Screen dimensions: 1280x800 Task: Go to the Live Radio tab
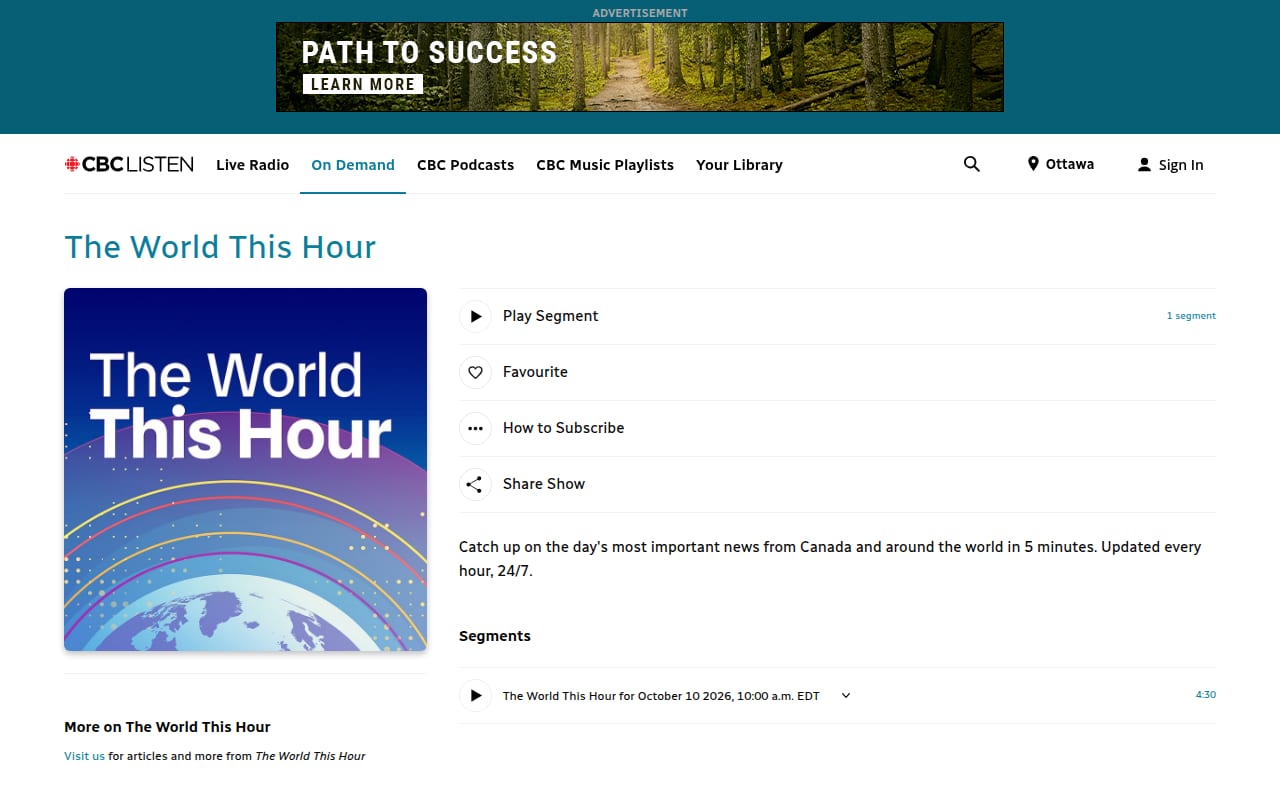point(252,165)
